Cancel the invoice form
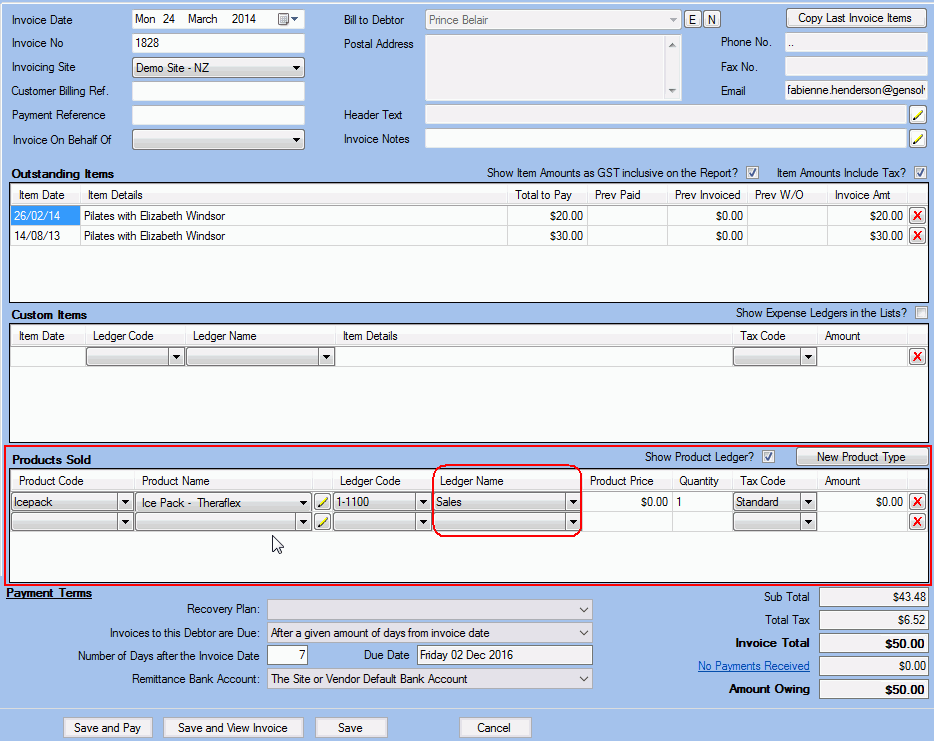The height and width of the screenshot is (741, 934). tap(494, 727)
